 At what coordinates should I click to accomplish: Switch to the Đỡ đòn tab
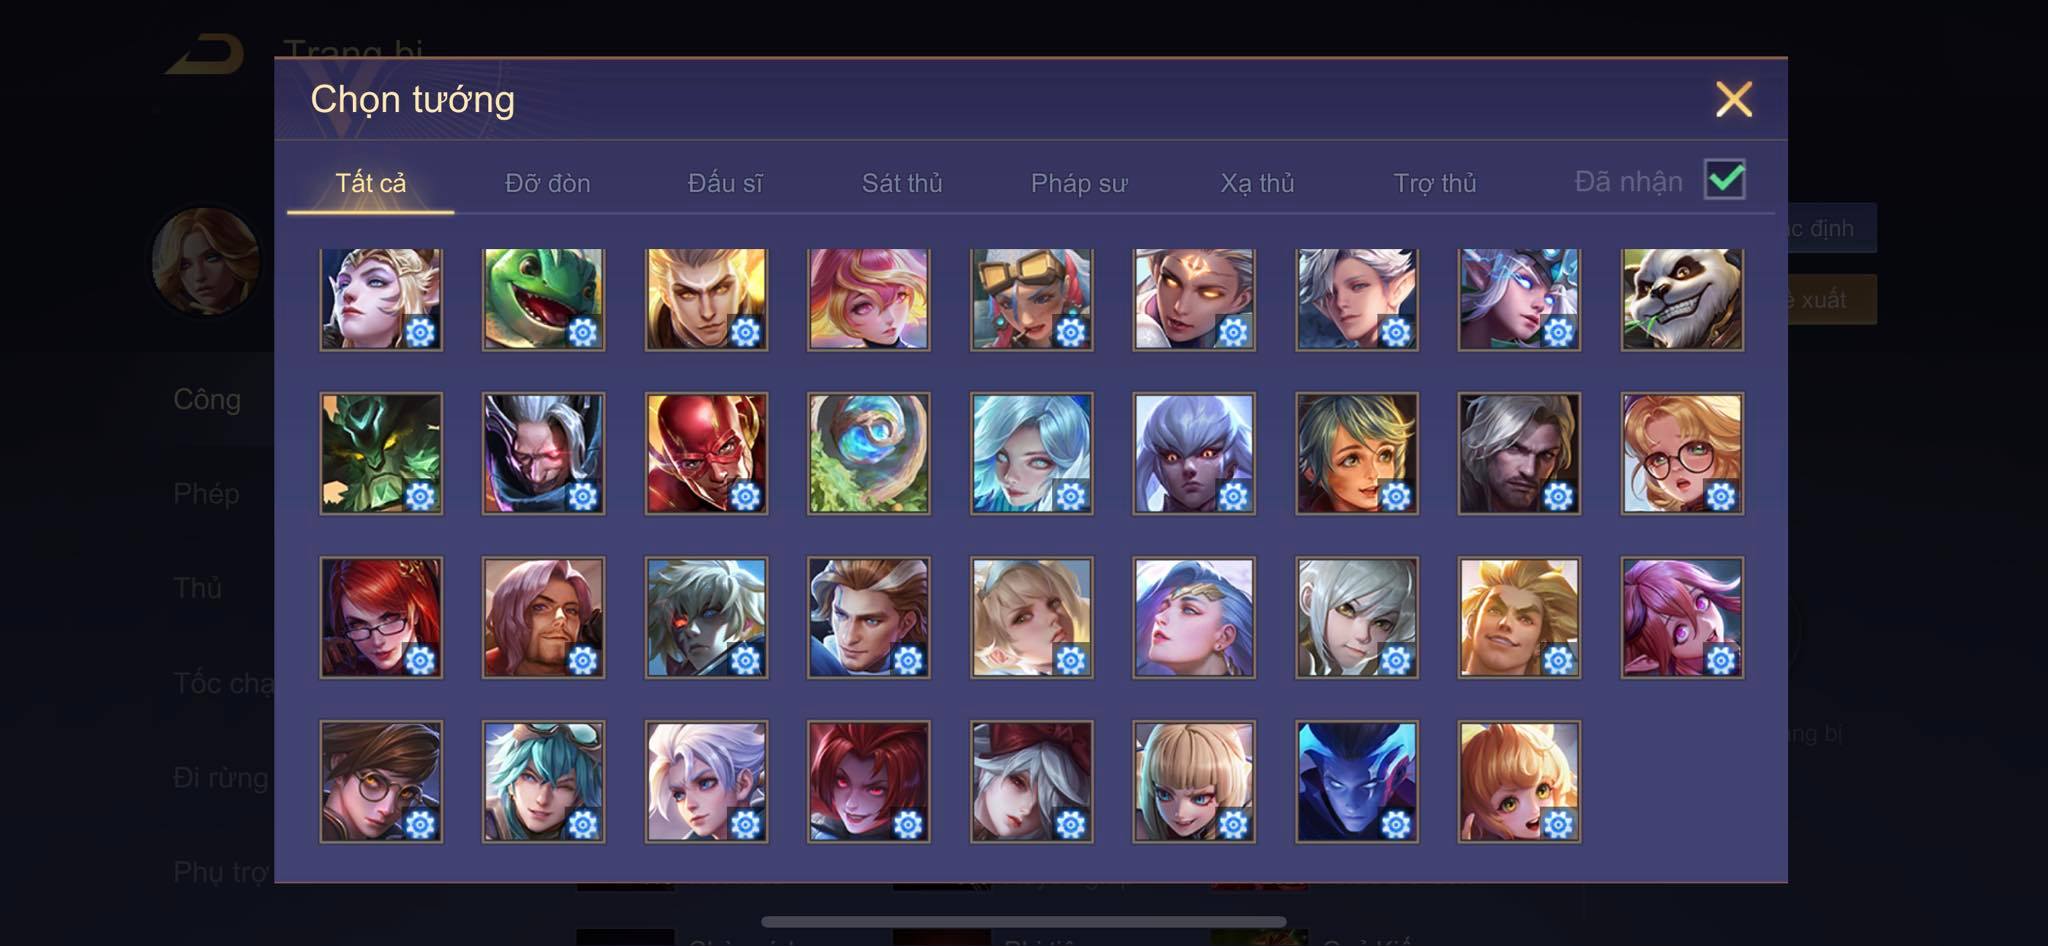point(547,183)
